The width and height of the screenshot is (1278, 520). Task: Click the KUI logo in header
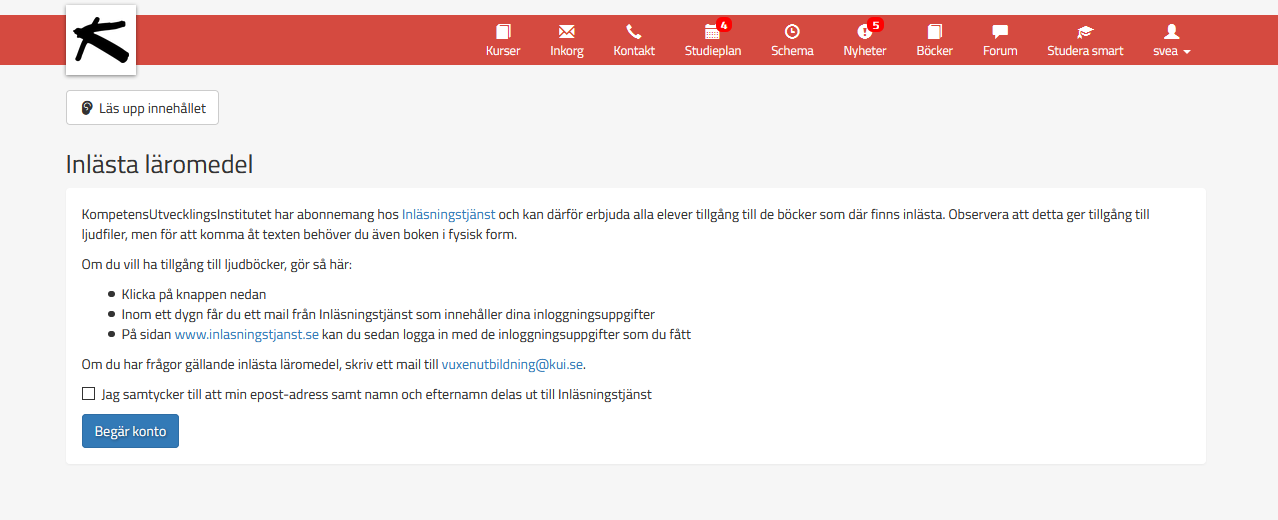pos(101,40)
